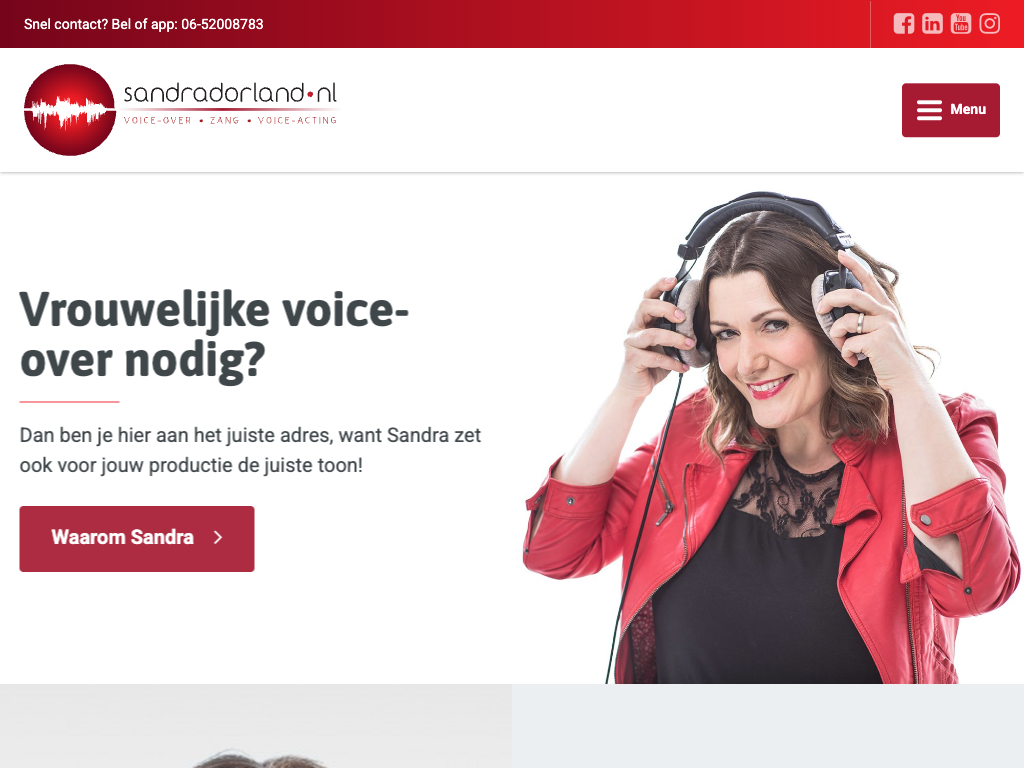
Task: Click Sandra's photo with headphones
Action: [x=771, y=438]
